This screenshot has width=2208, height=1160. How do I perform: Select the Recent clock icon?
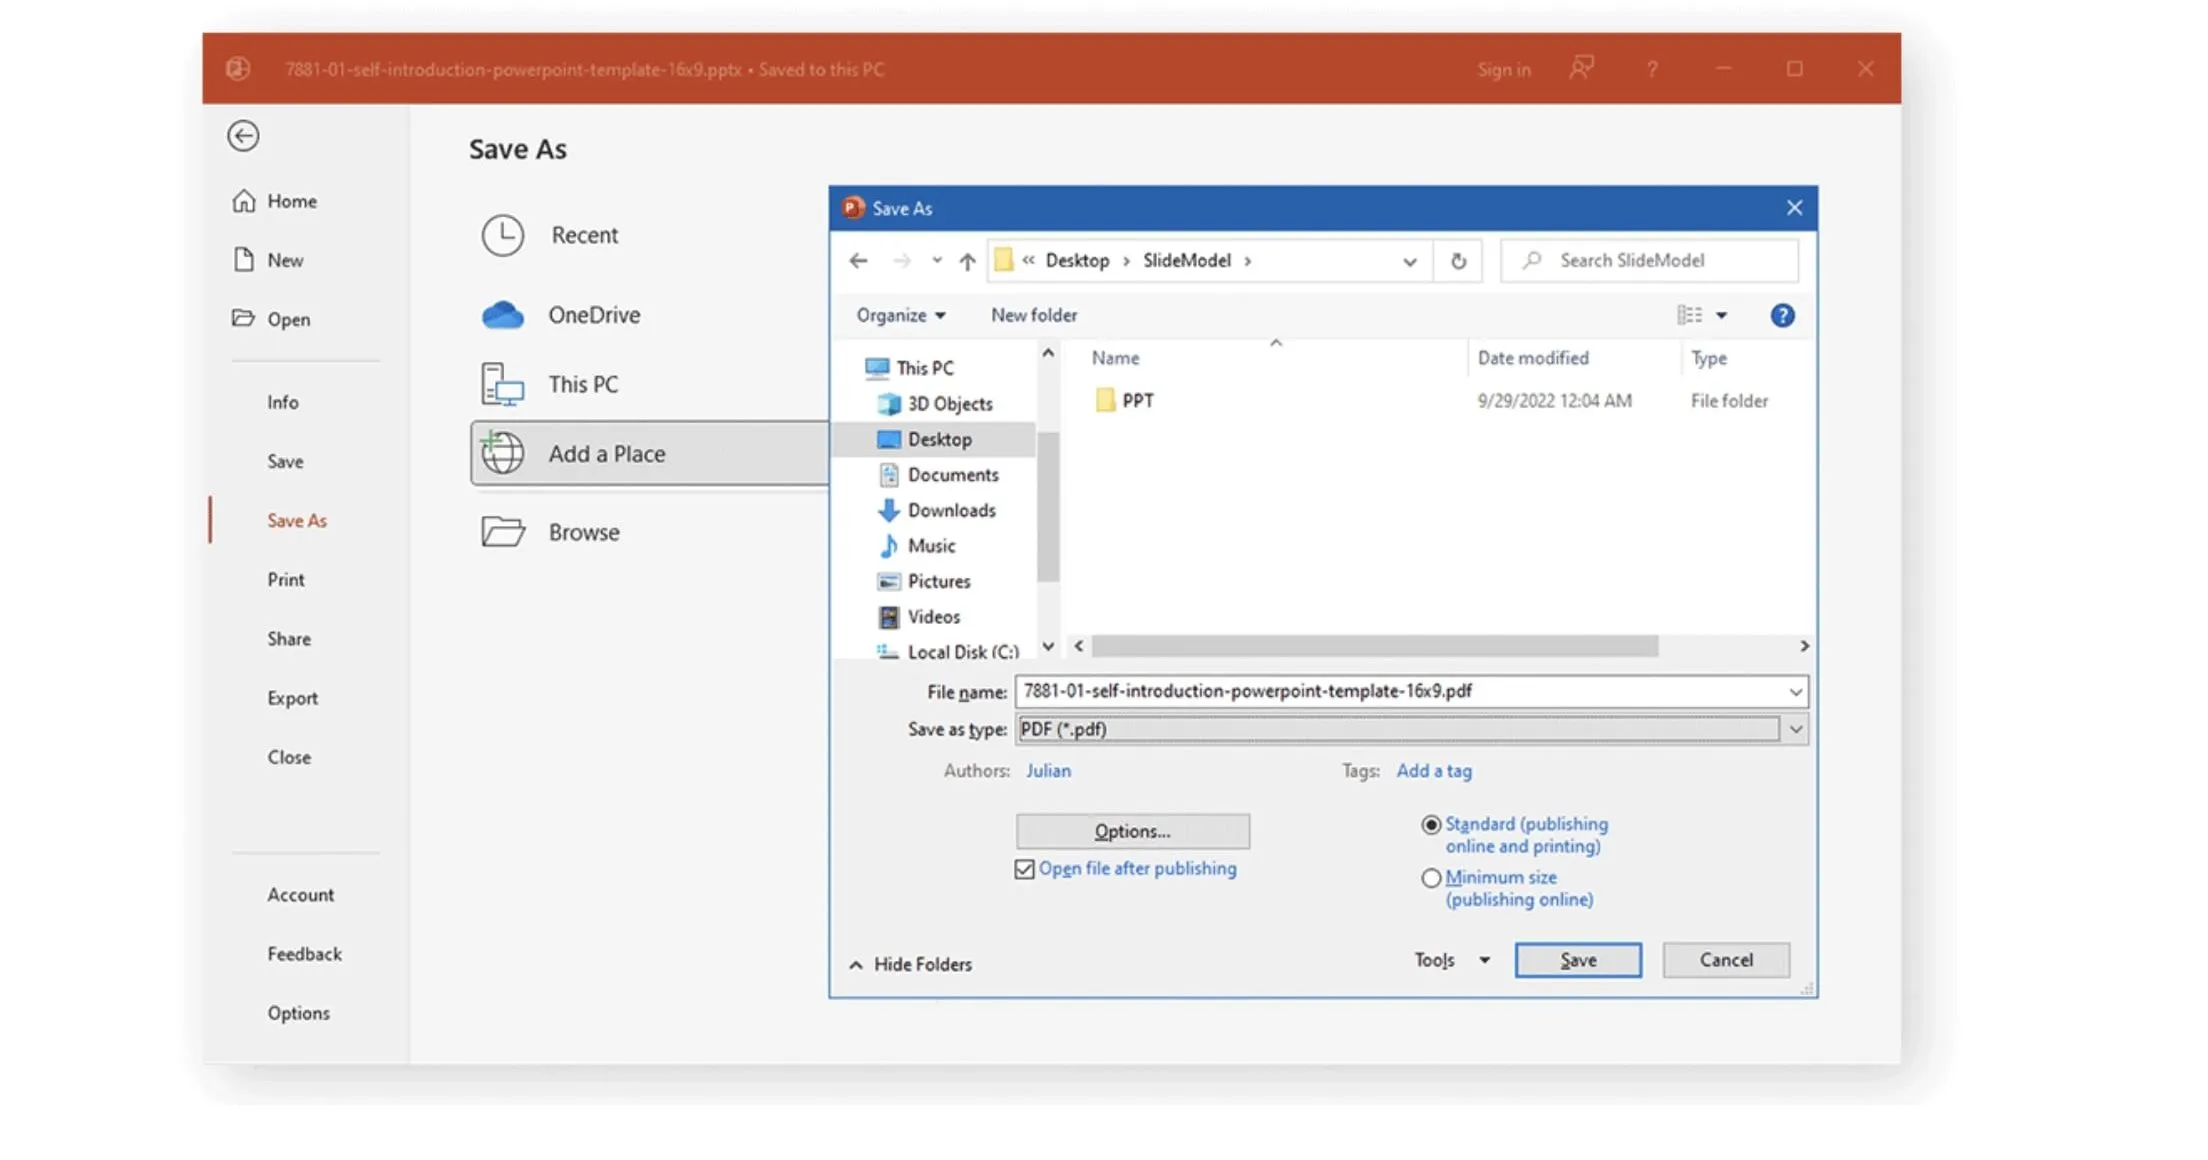[502, 236]
